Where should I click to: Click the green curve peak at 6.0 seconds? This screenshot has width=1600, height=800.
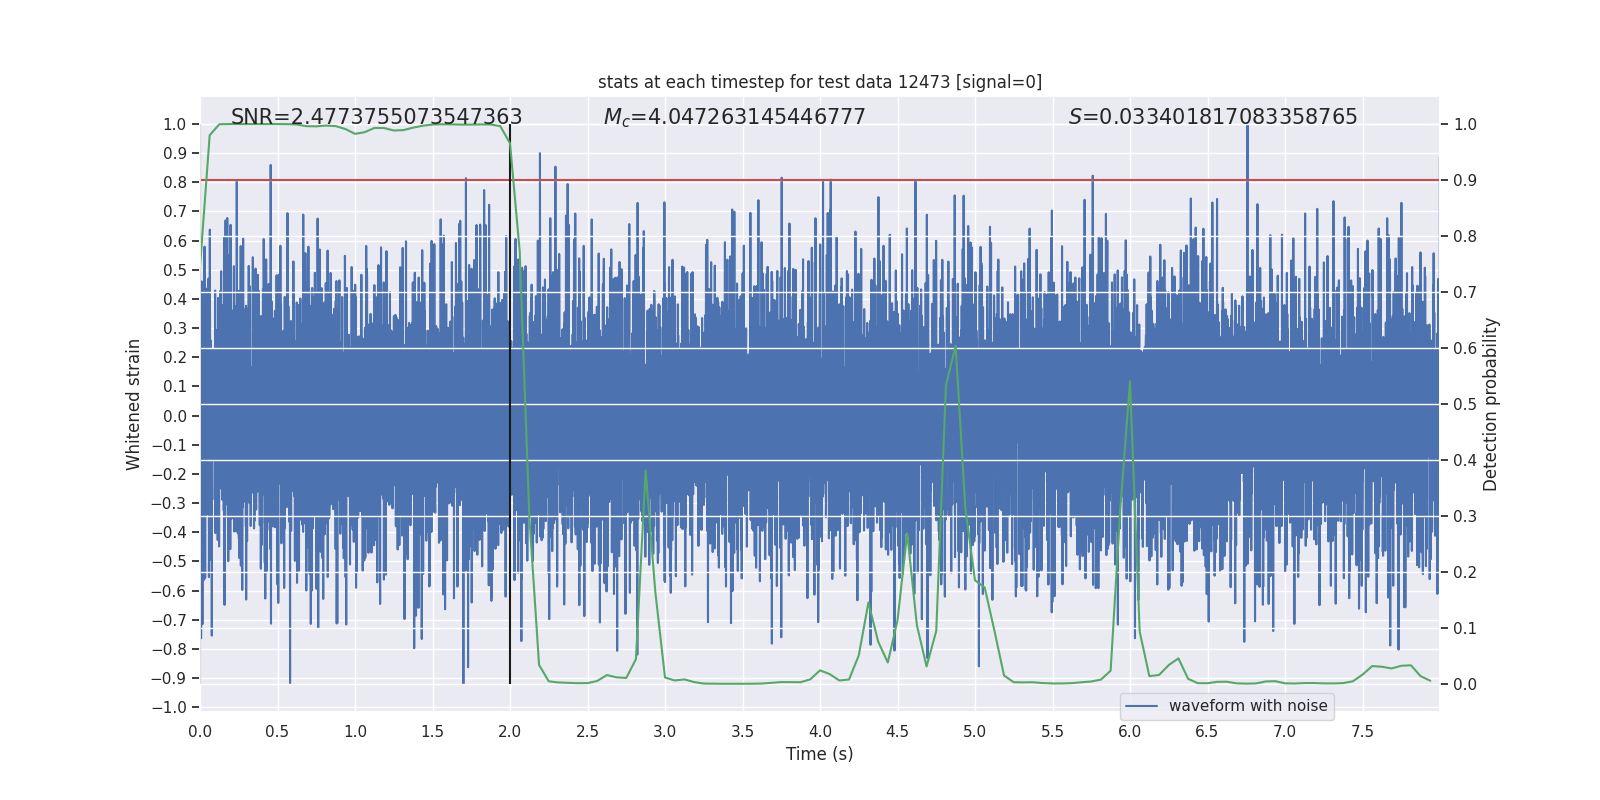tap(1130, 381)
